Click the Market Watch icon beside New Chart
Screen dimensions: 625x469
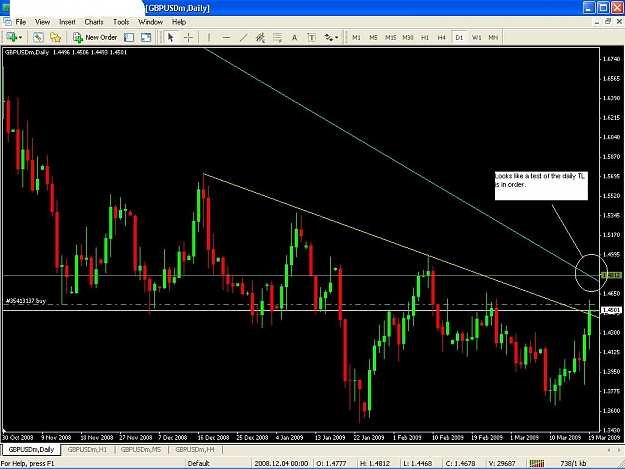(x=38, y=37)
